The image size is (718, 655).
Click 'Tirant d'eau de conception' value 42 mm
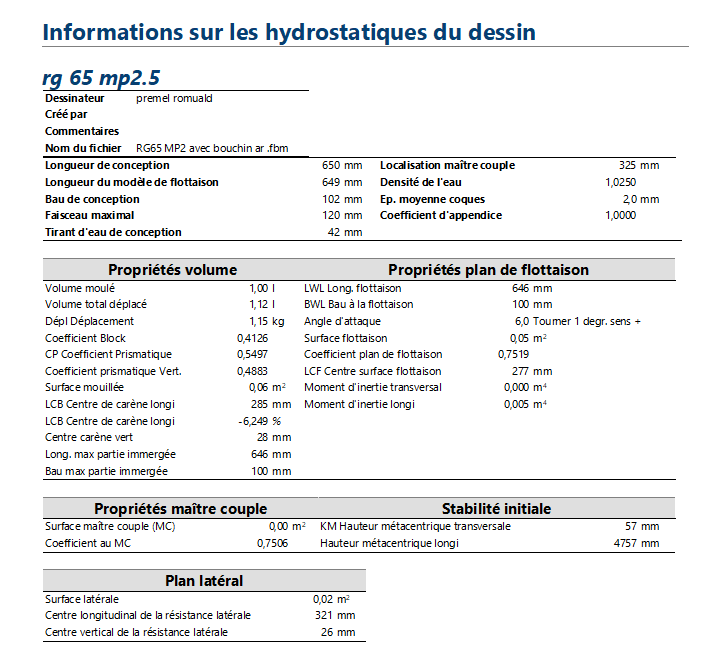345,232
